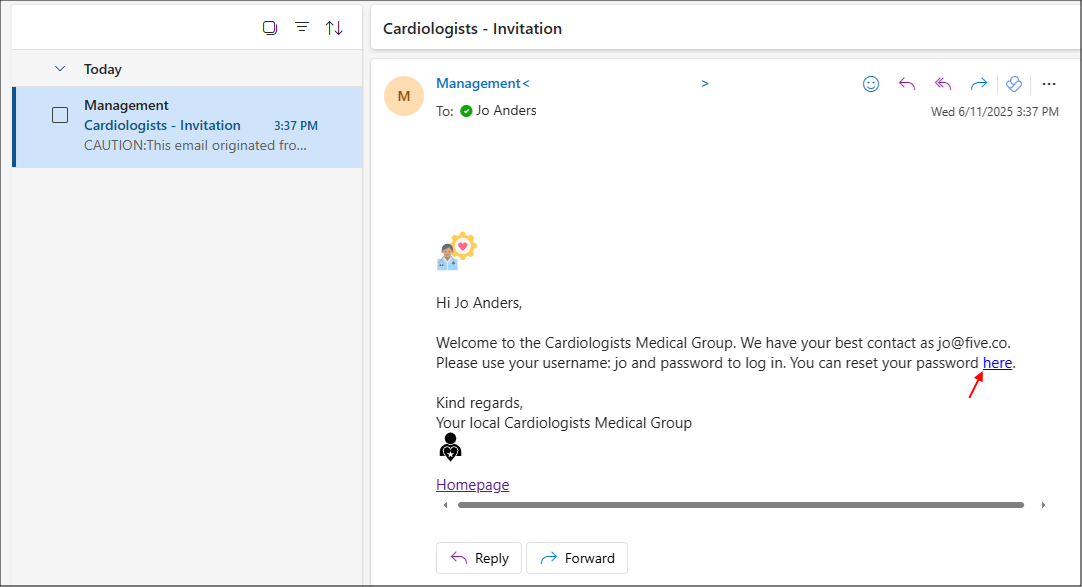The height and width of the screenshot is (587, 1082).
Task: Click the Reply arrow icon in message header
Action: click(907, 84)
